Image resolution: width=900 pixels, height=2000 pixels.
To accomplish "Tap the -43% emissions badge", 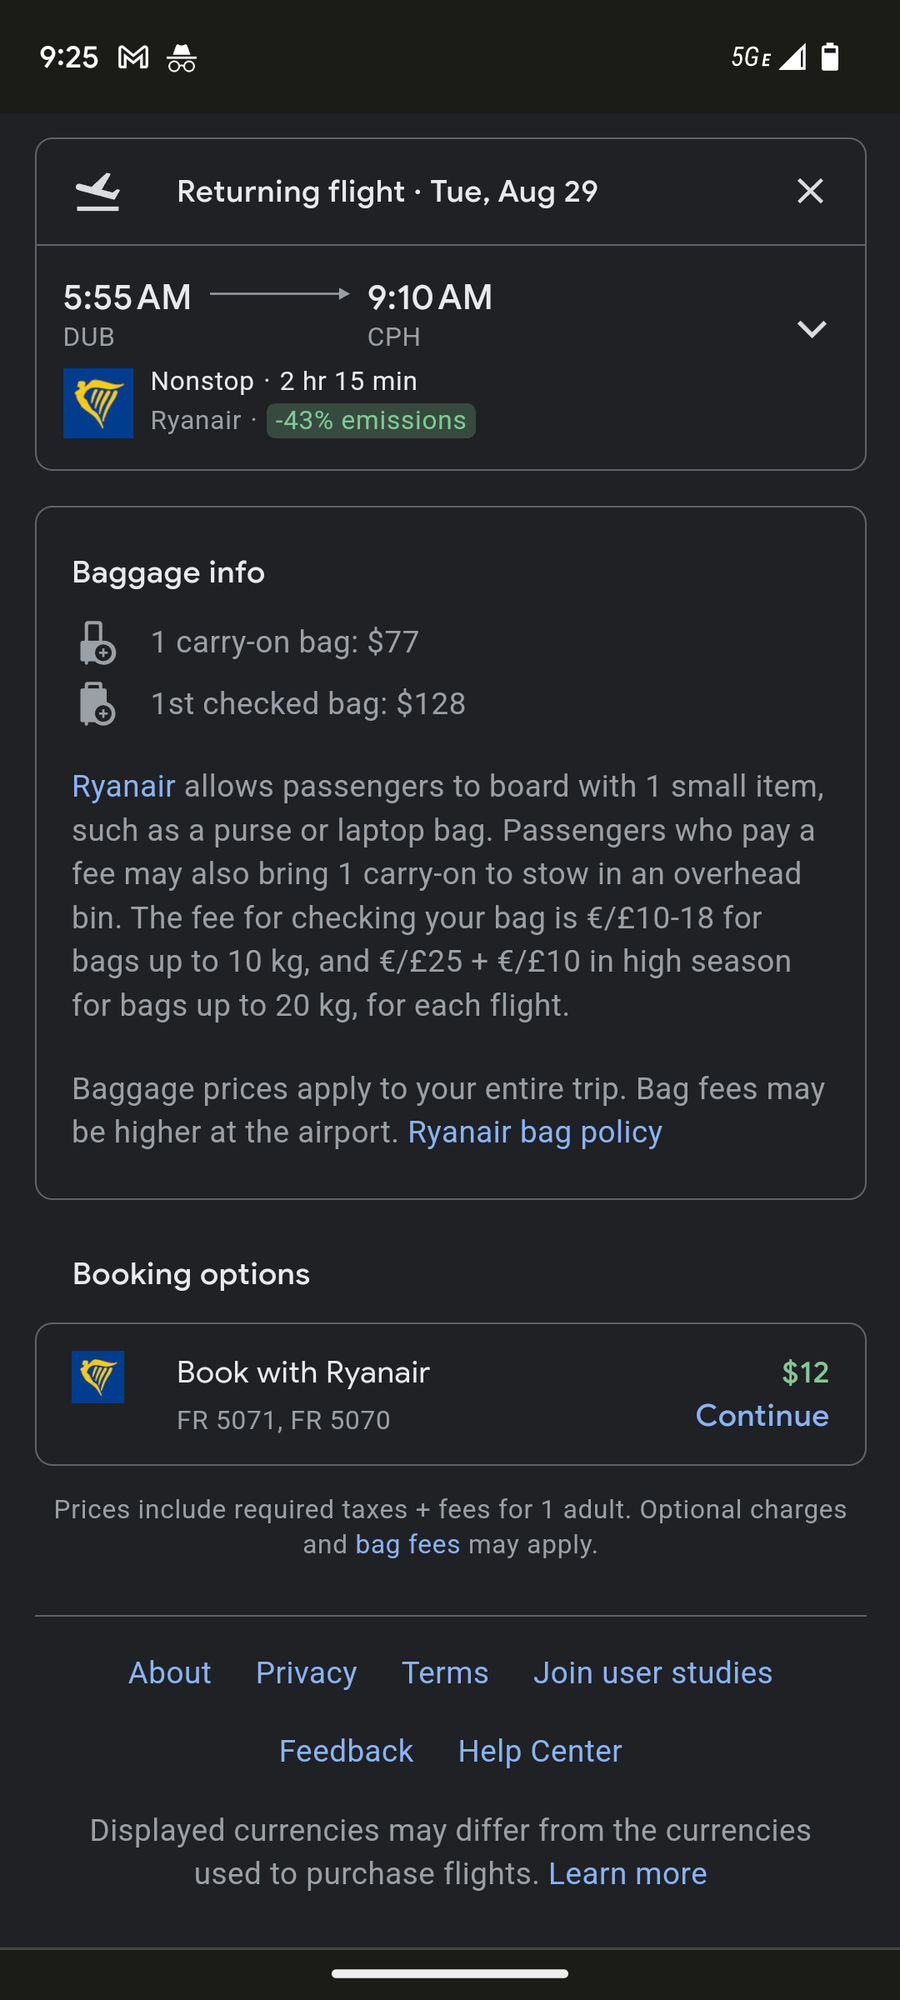I will coord(370,421).
